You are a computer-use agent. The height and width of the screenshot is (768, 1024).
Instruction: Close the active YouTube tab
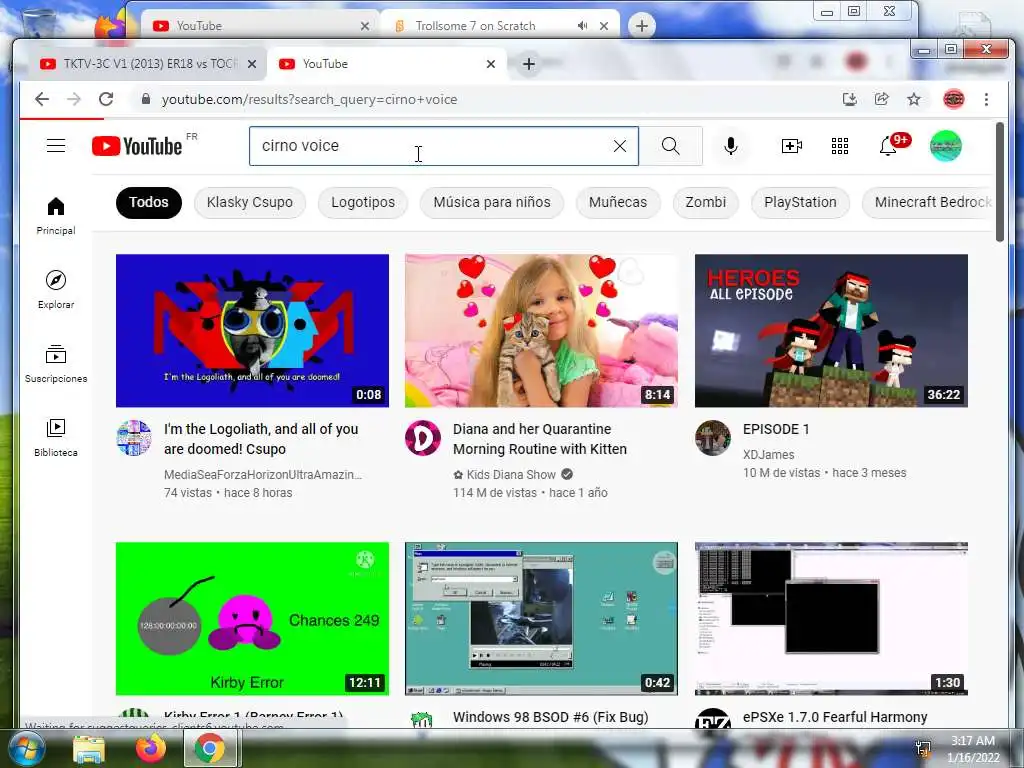(491, 64)
